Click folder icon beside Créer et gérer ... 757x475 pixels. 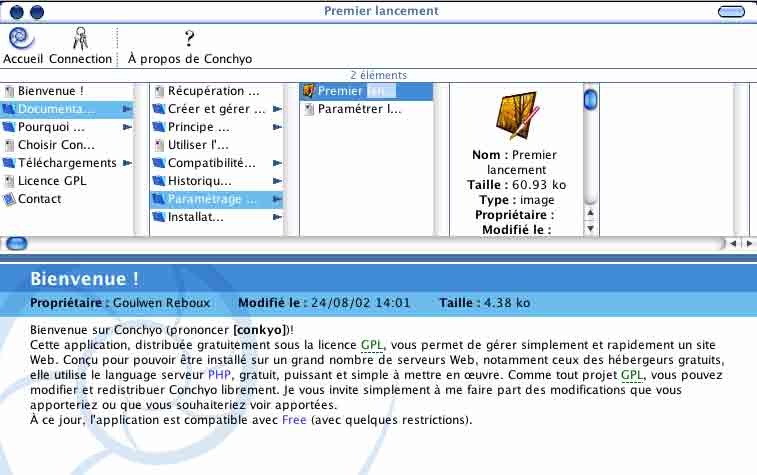(x=159, y=109)
